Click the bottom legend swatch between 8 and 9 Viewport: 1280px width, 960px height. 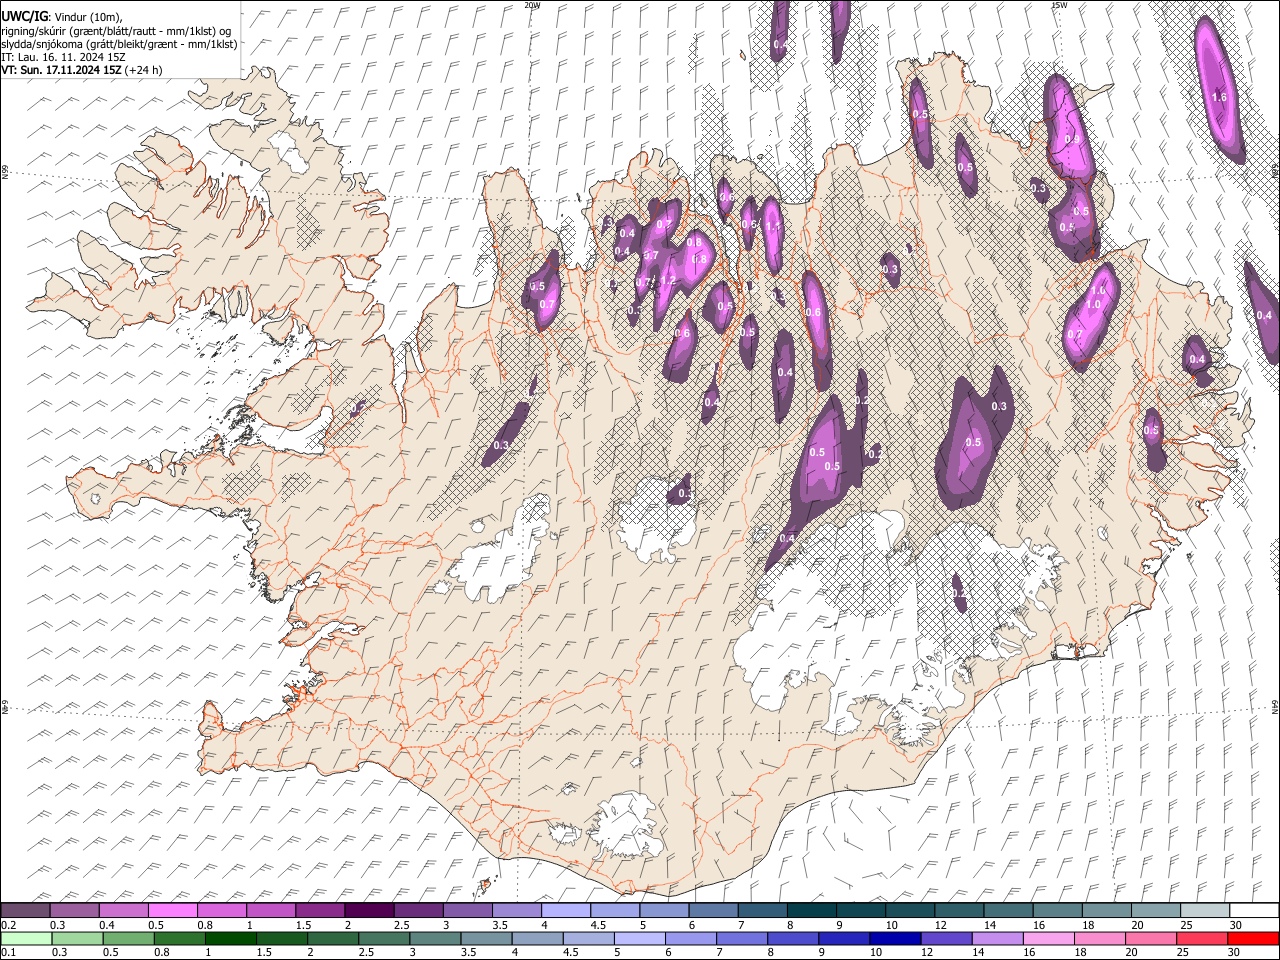[793, 939]
